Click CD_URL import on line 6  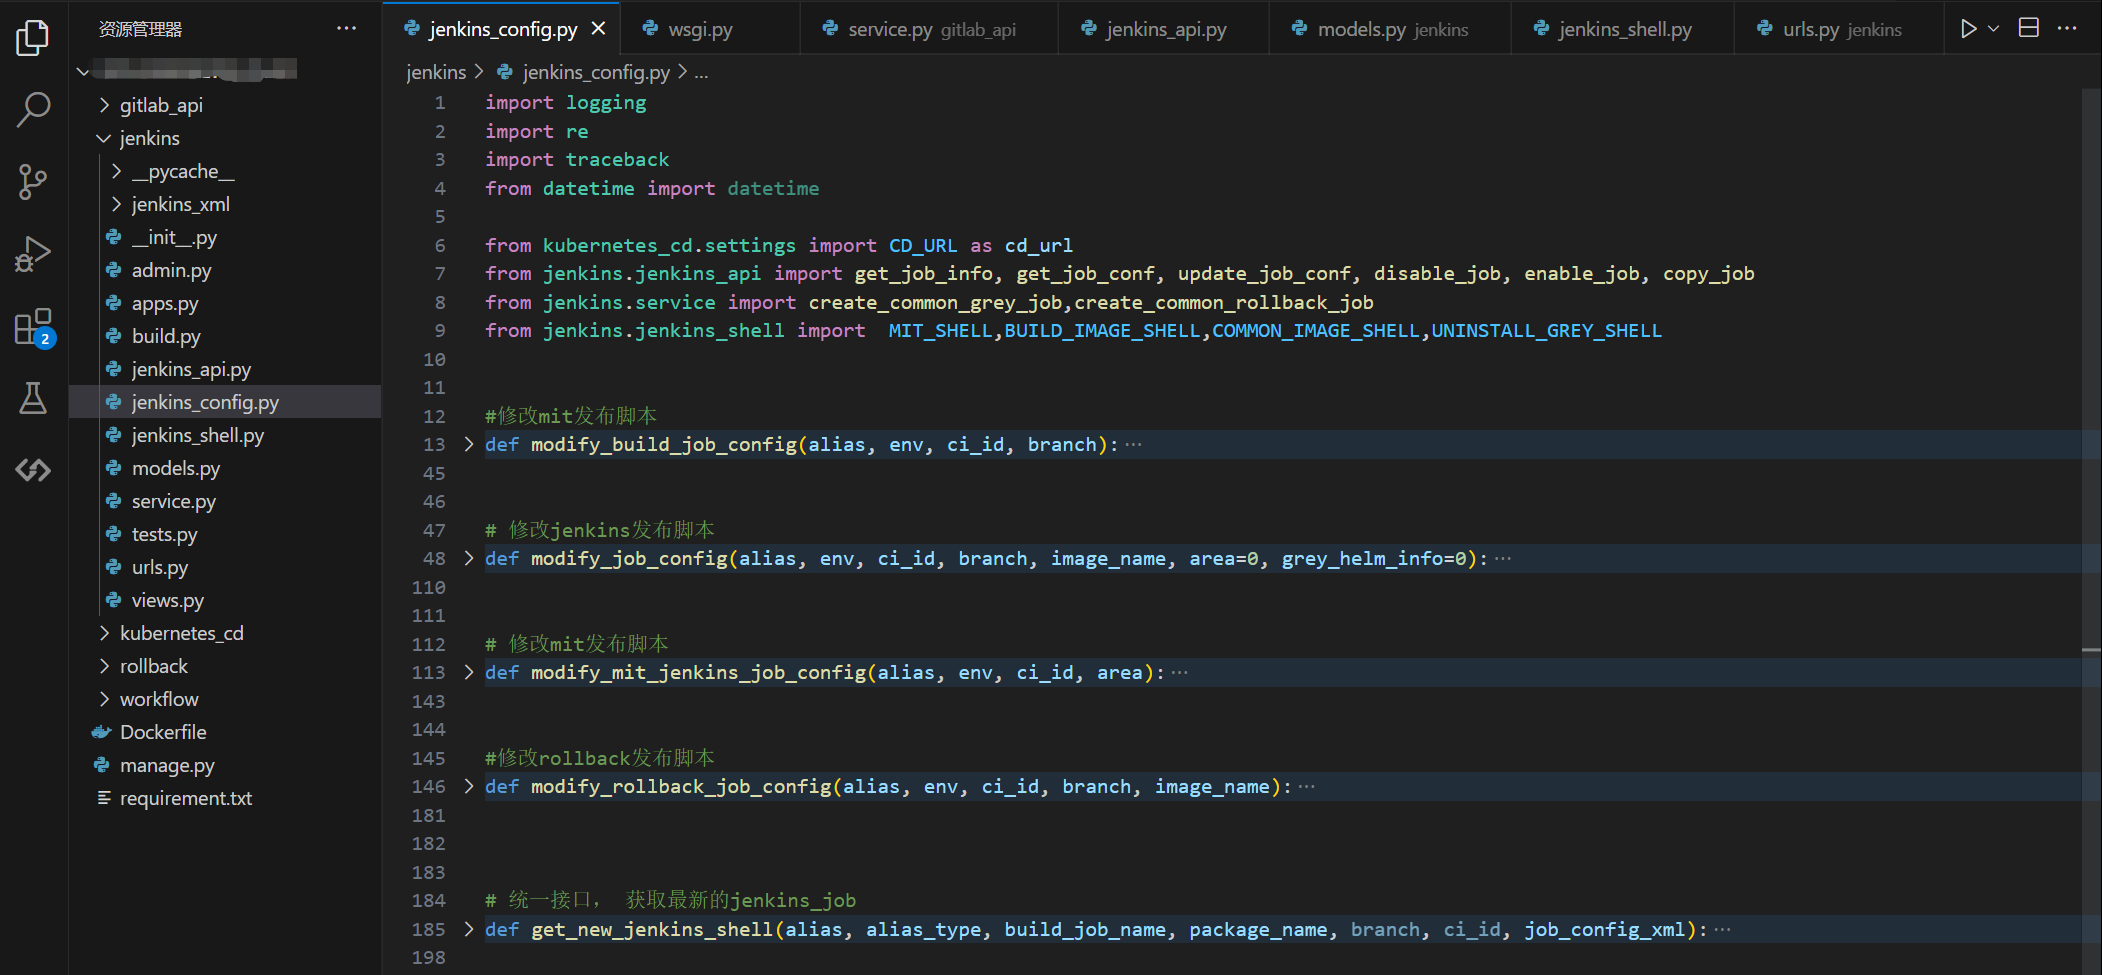click(923, 245)
